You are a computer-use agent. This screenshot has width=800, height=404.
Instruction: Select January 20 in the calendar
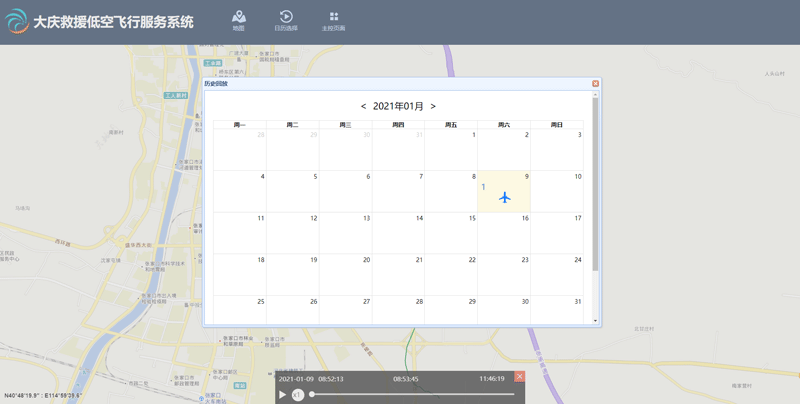click(x=345, y=275)
